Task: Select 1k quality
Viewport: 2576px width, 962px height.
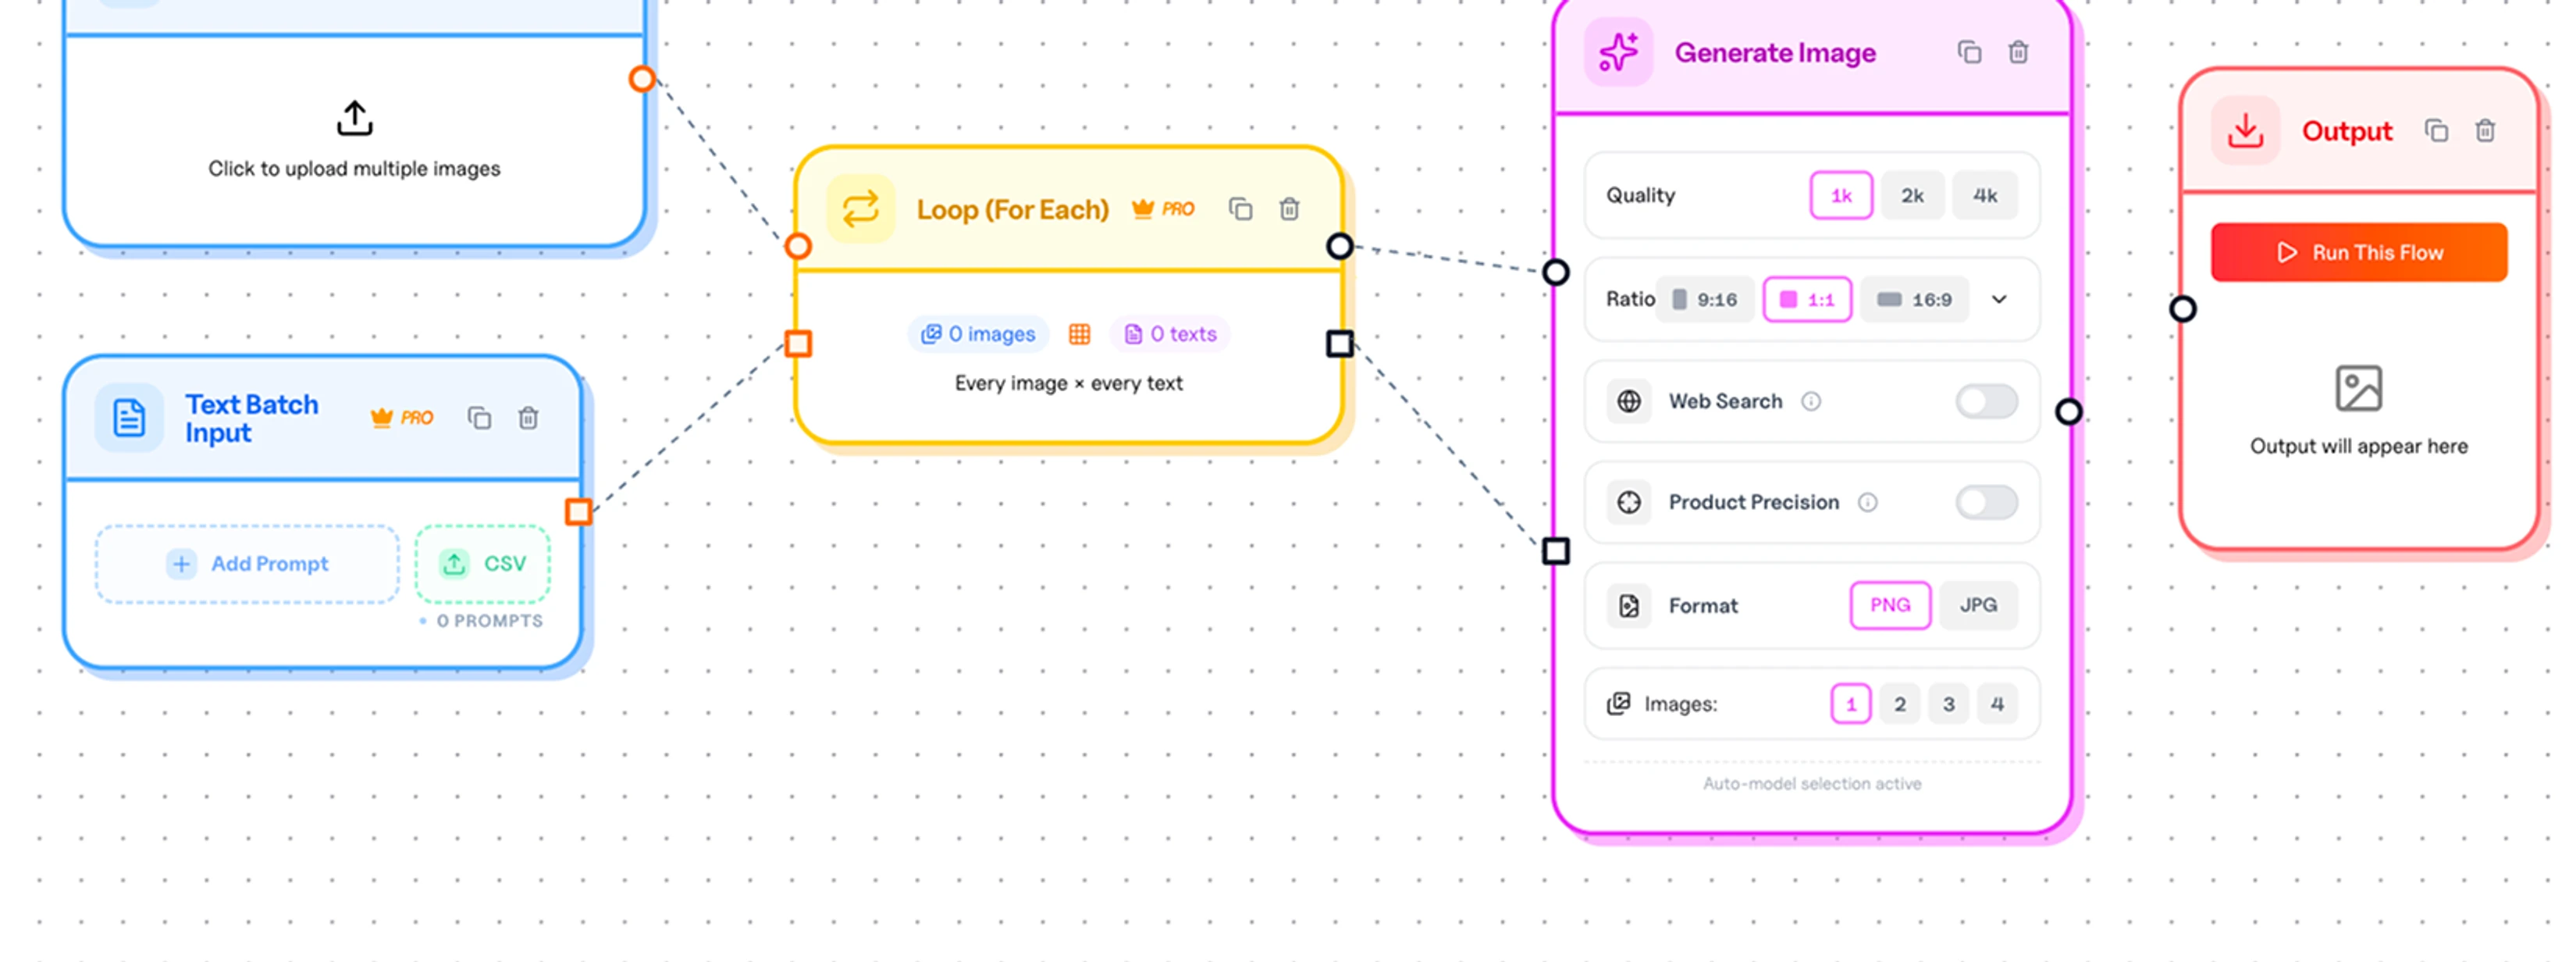Action: (x=1841, y=195)
